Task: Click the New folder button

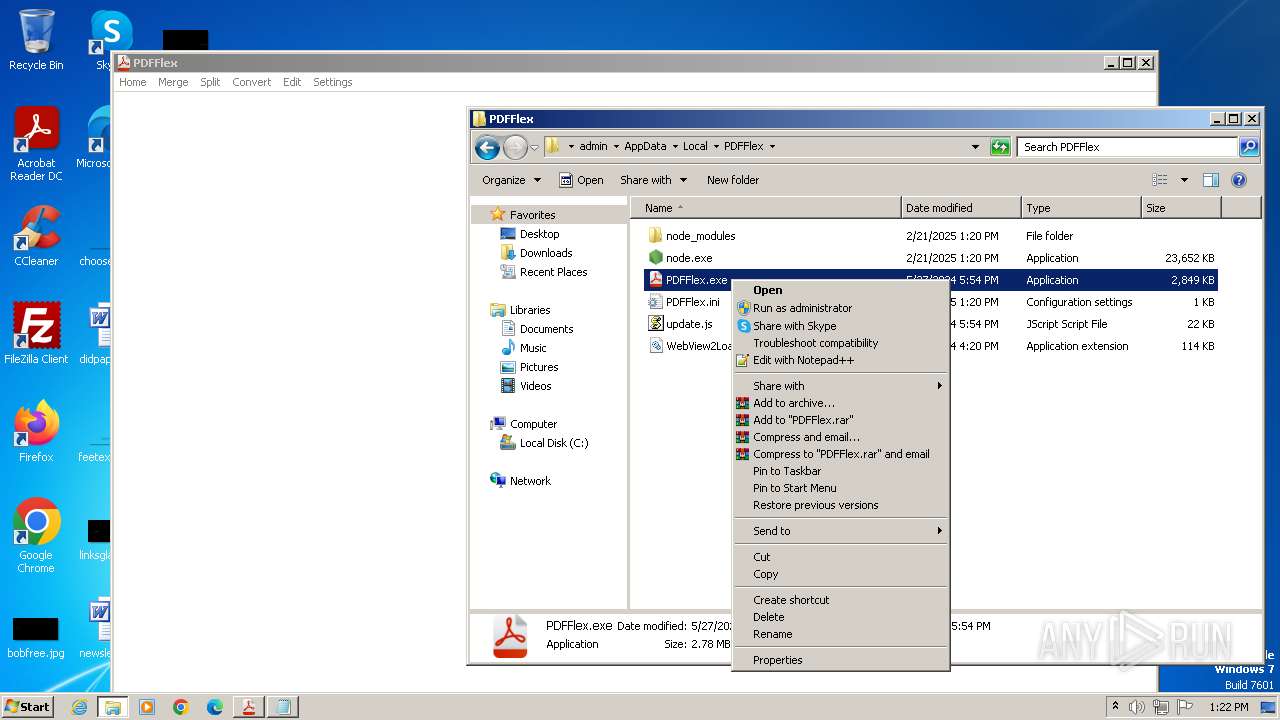Action: pos(733,180)
